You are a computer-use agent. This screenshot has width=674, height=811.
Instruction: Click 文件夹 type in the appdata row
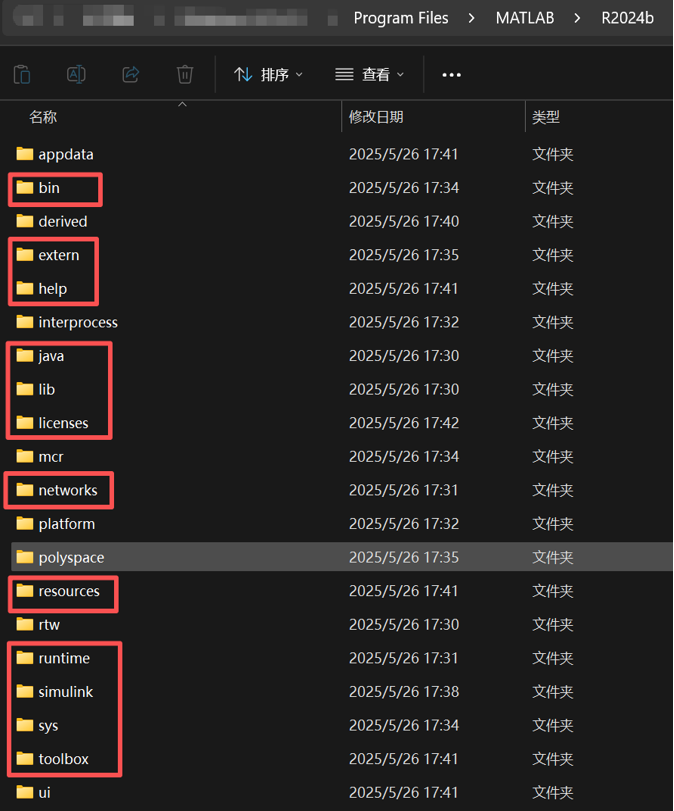tap(552, 154)
